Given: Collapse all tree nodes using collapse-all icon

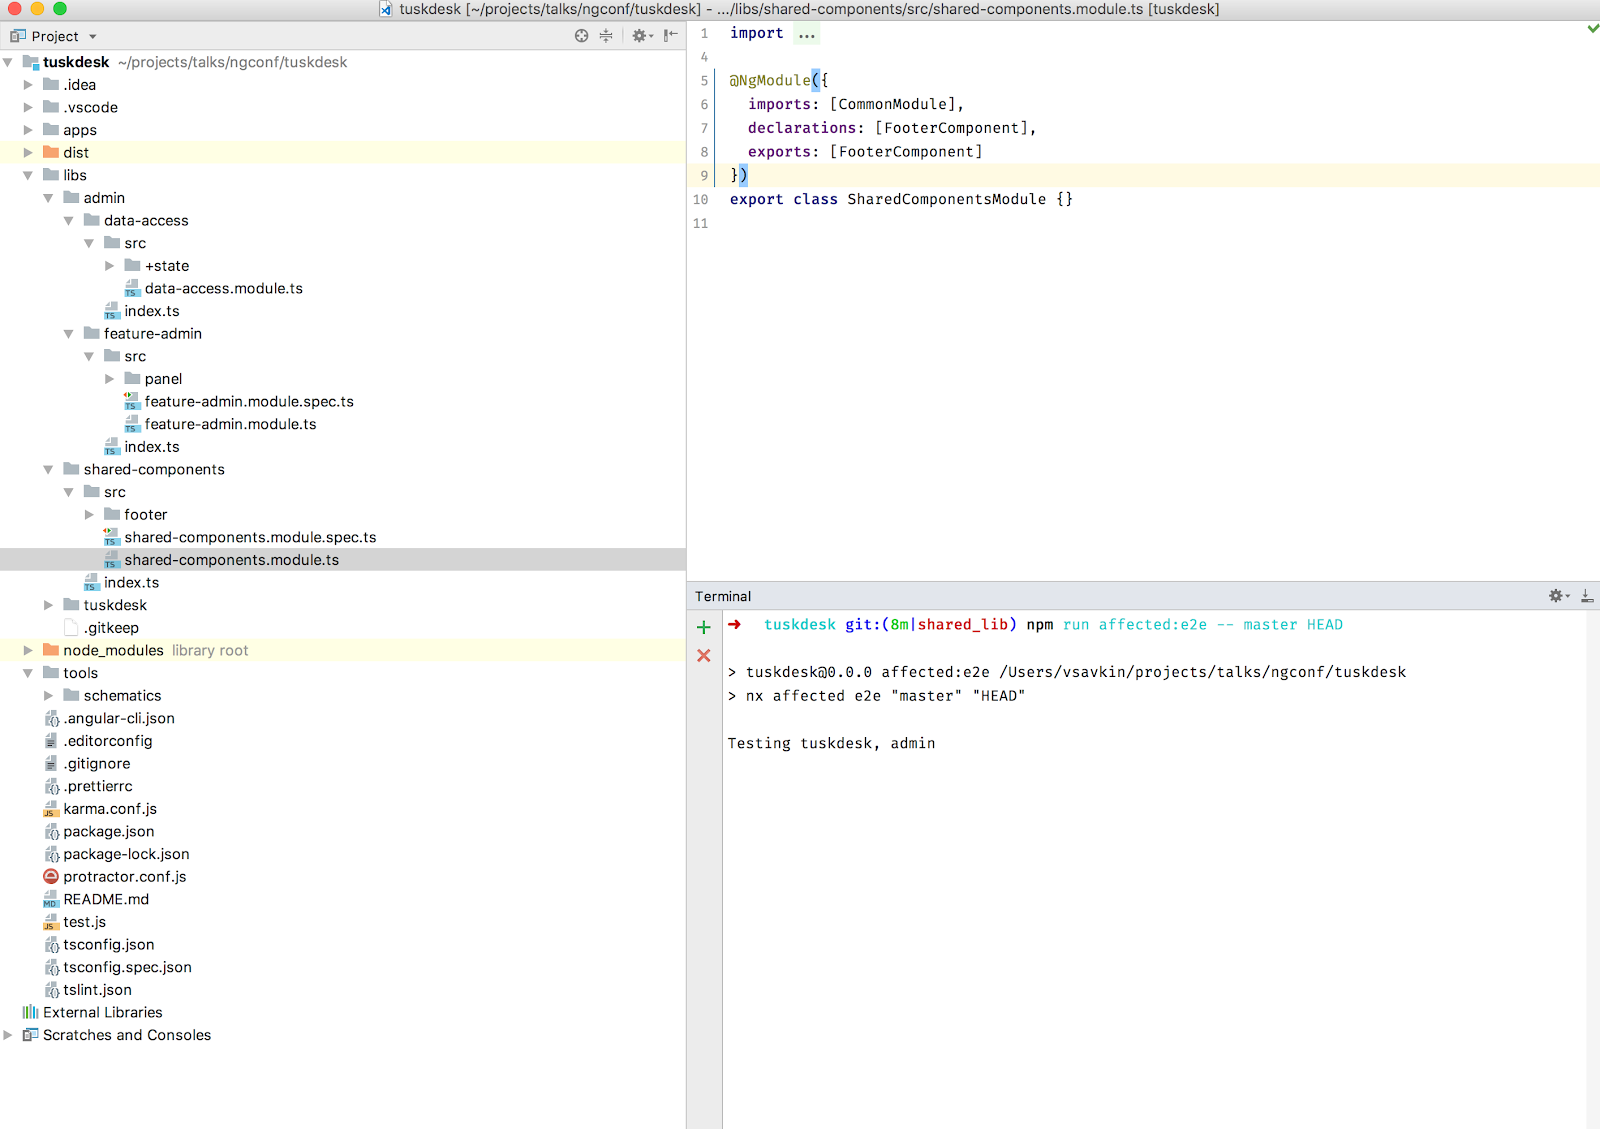Looking at the screenshot, I should [606, 36].
